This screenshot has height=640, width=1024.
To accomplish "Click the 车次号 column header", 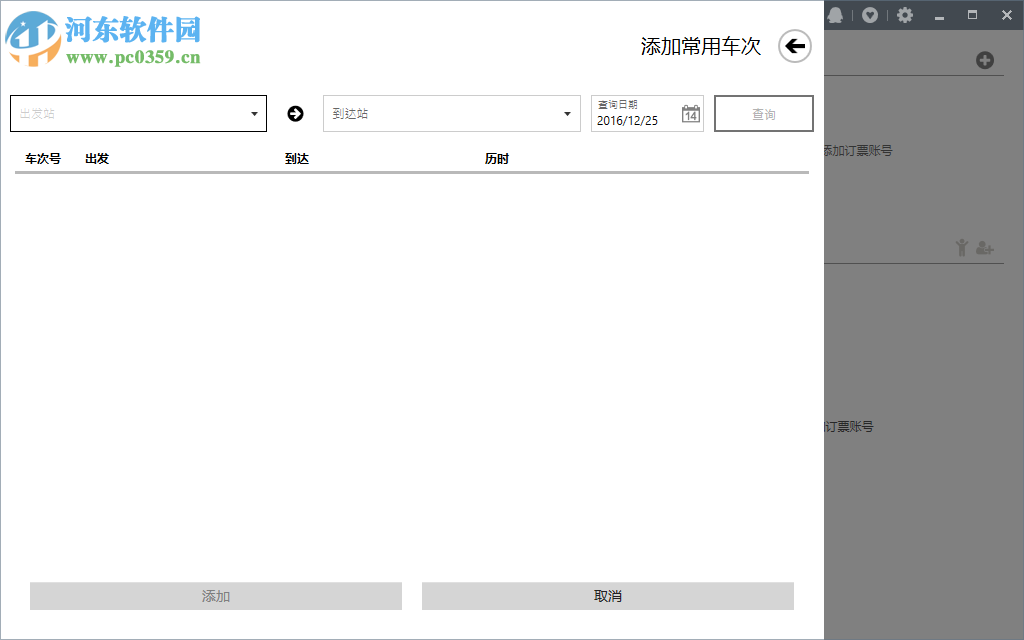I will point(42,158).
